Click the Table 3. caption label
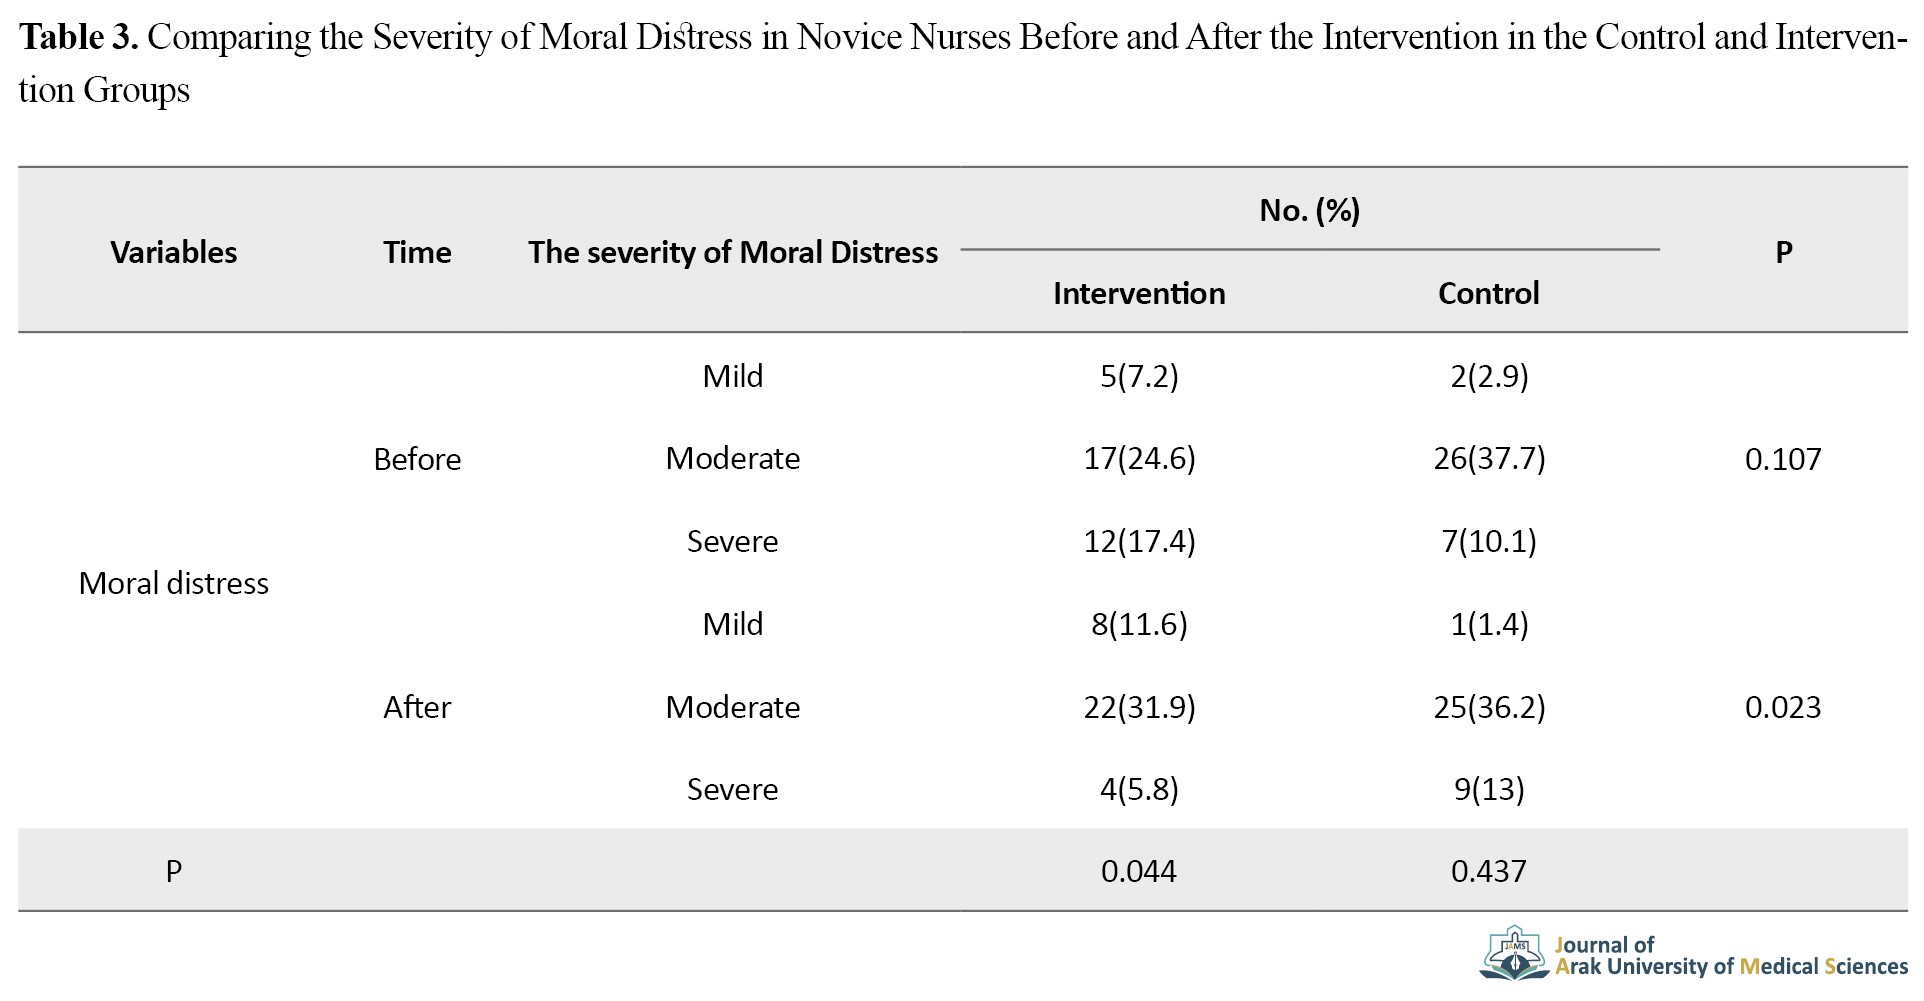 tap(79, 37)
